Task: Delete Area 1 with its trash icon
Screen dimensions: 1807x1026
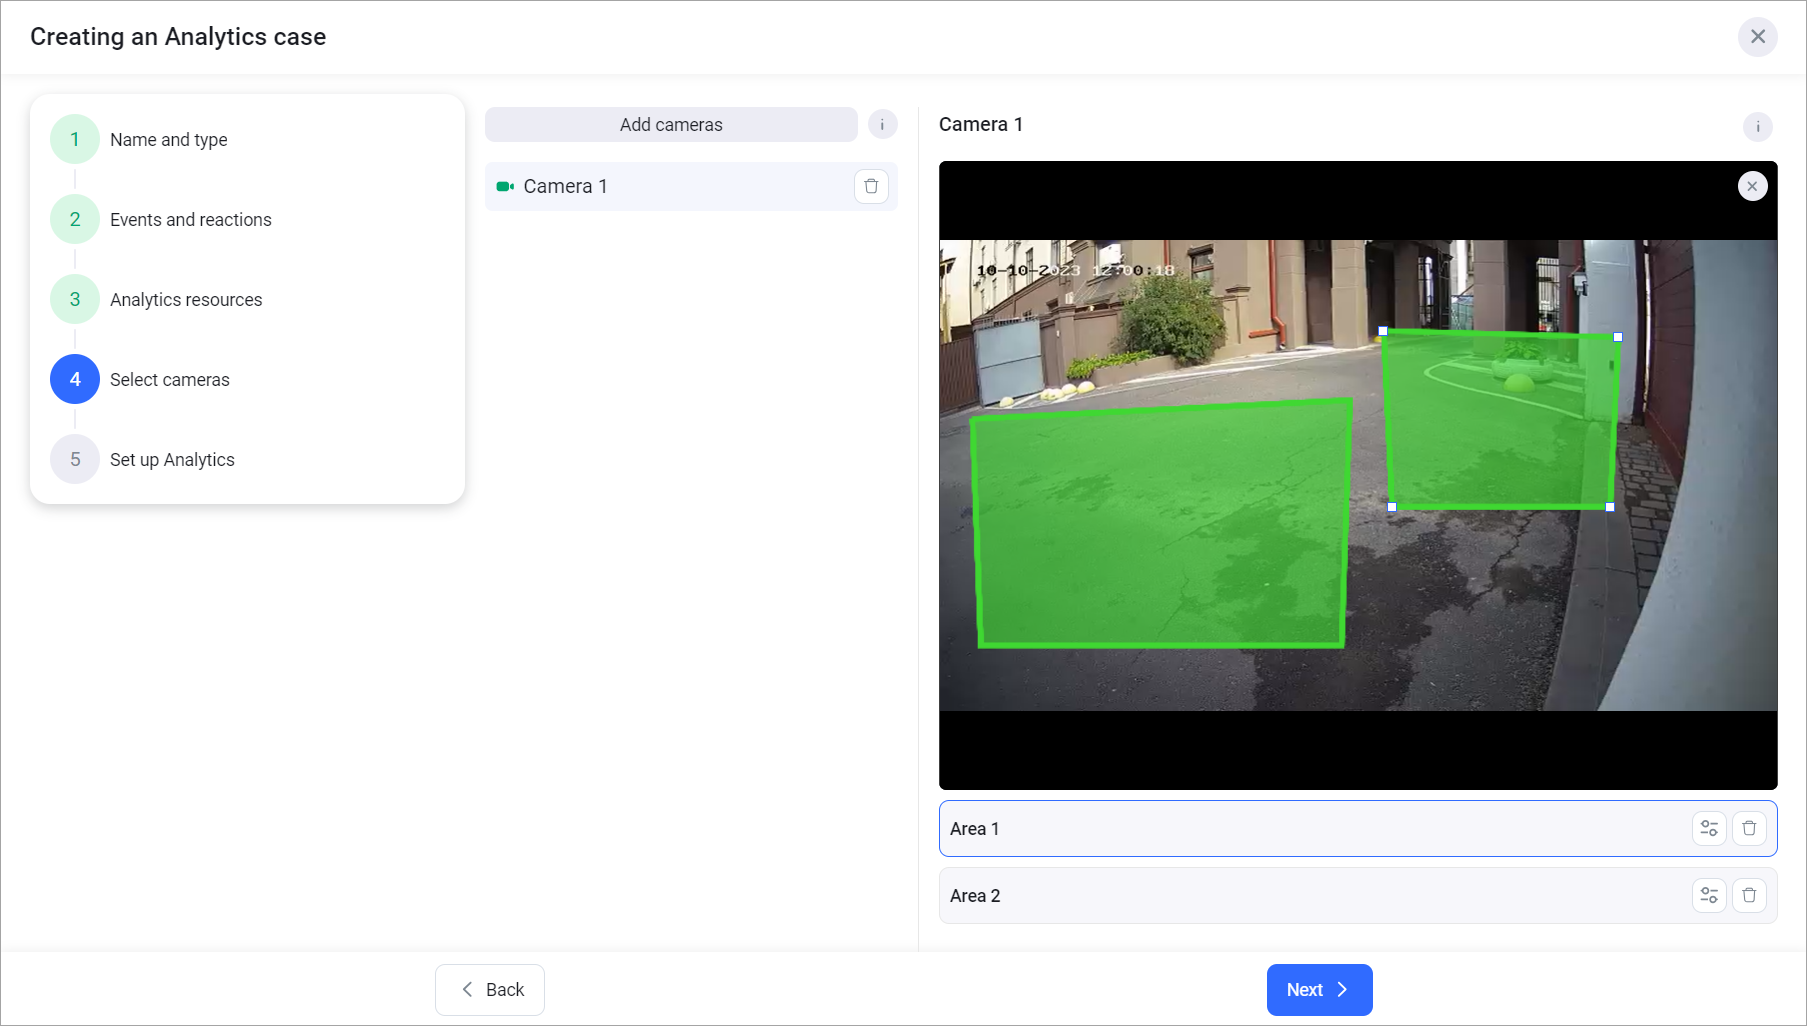Action: click(x=1749, y=829)
